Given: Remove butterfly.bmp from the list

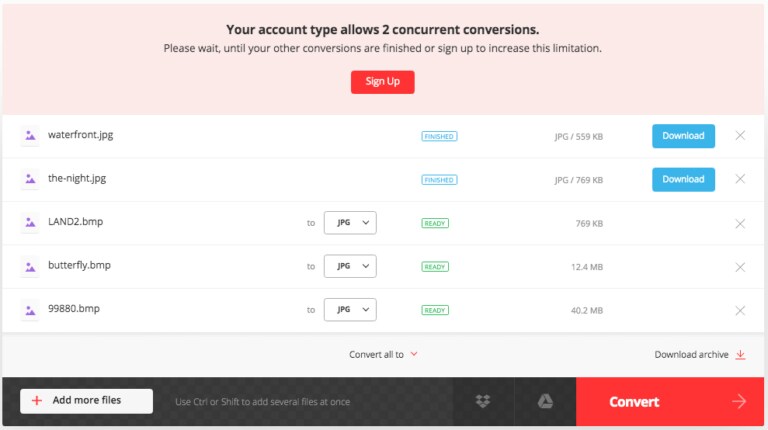Looking at the screenshot, I should click(740, 267).
